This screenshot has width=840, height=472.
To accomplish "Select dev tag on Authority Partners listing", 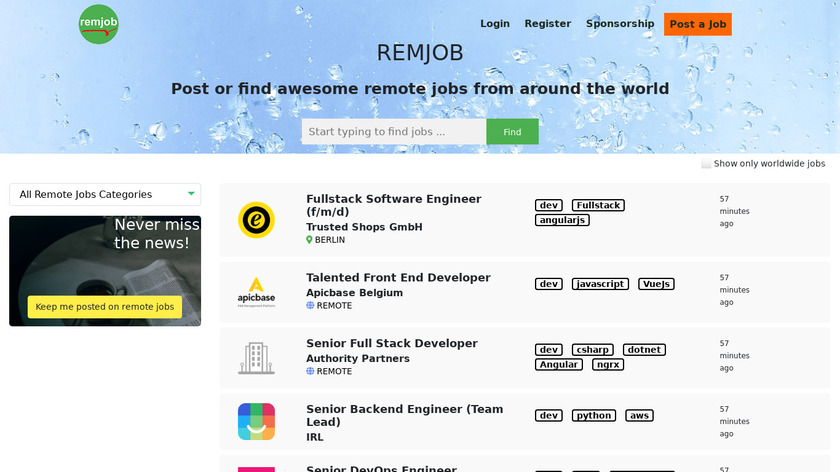I will click(x=549, y=350).
